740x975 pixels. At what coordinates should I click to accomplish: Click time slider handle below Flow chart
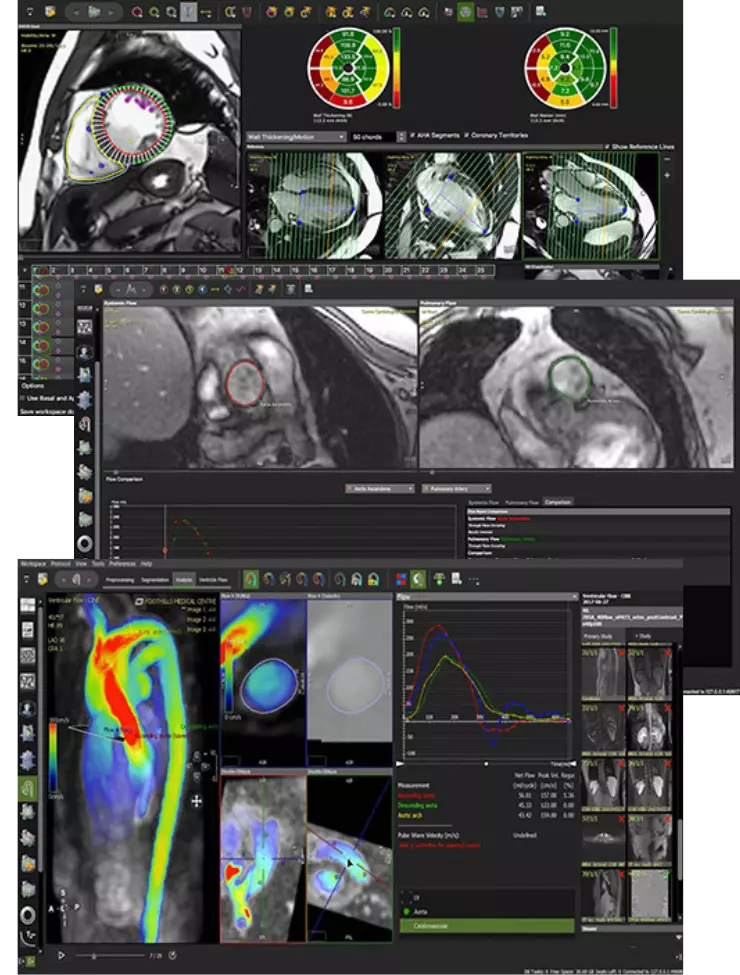pos(486,764)
